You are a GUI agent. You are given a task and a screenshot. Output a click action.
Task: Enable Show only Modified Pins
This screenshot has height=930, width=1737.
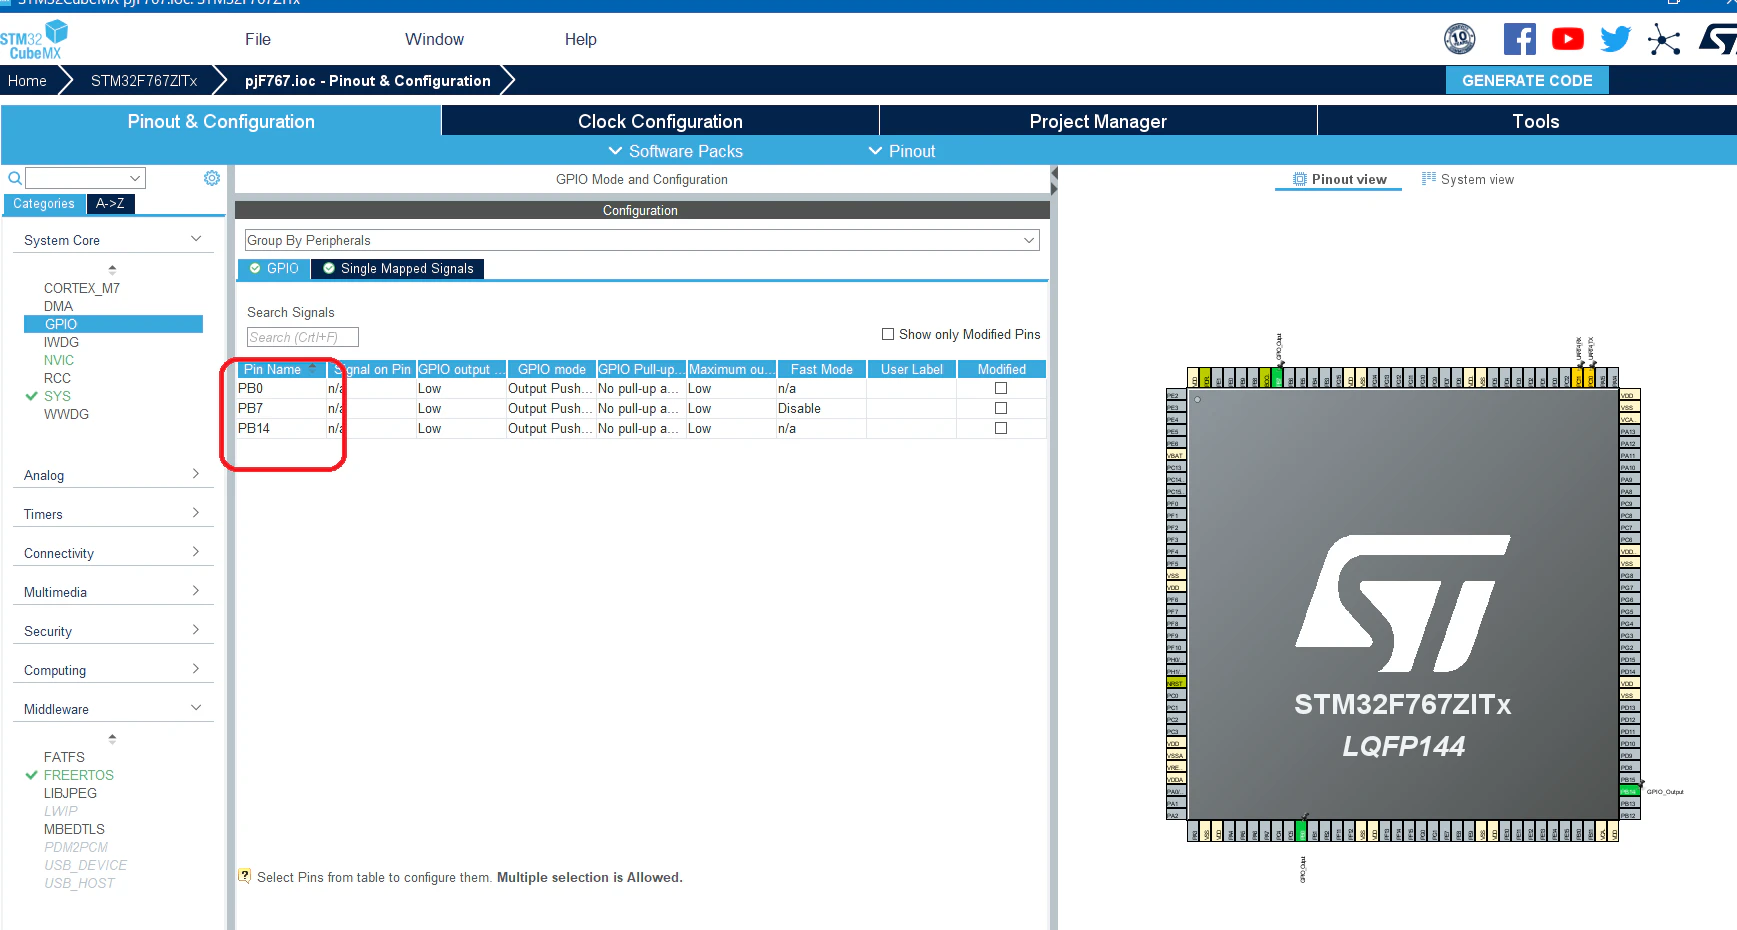[888, 334]
